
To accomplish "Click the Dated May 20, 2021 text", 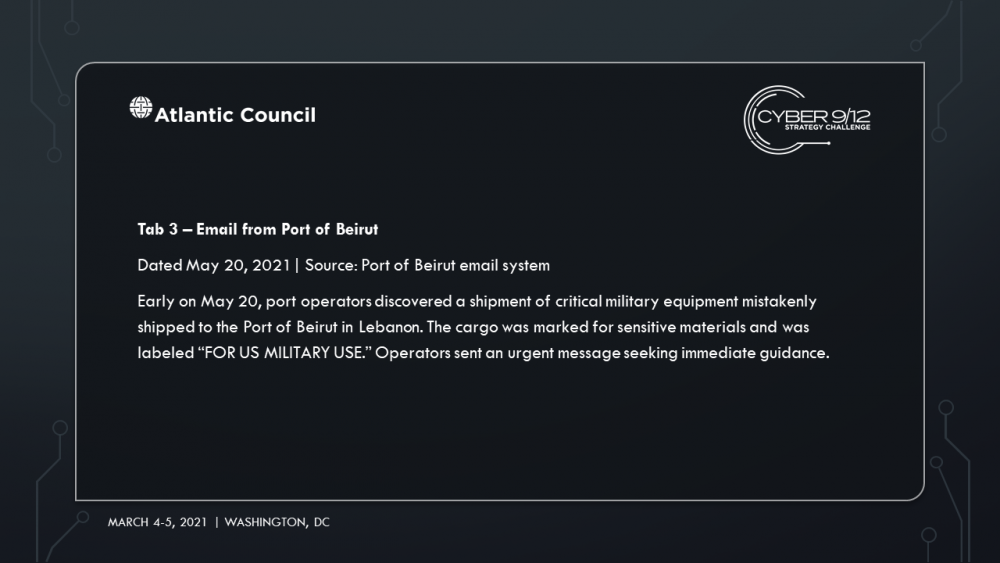I will (x=214, y=265).
